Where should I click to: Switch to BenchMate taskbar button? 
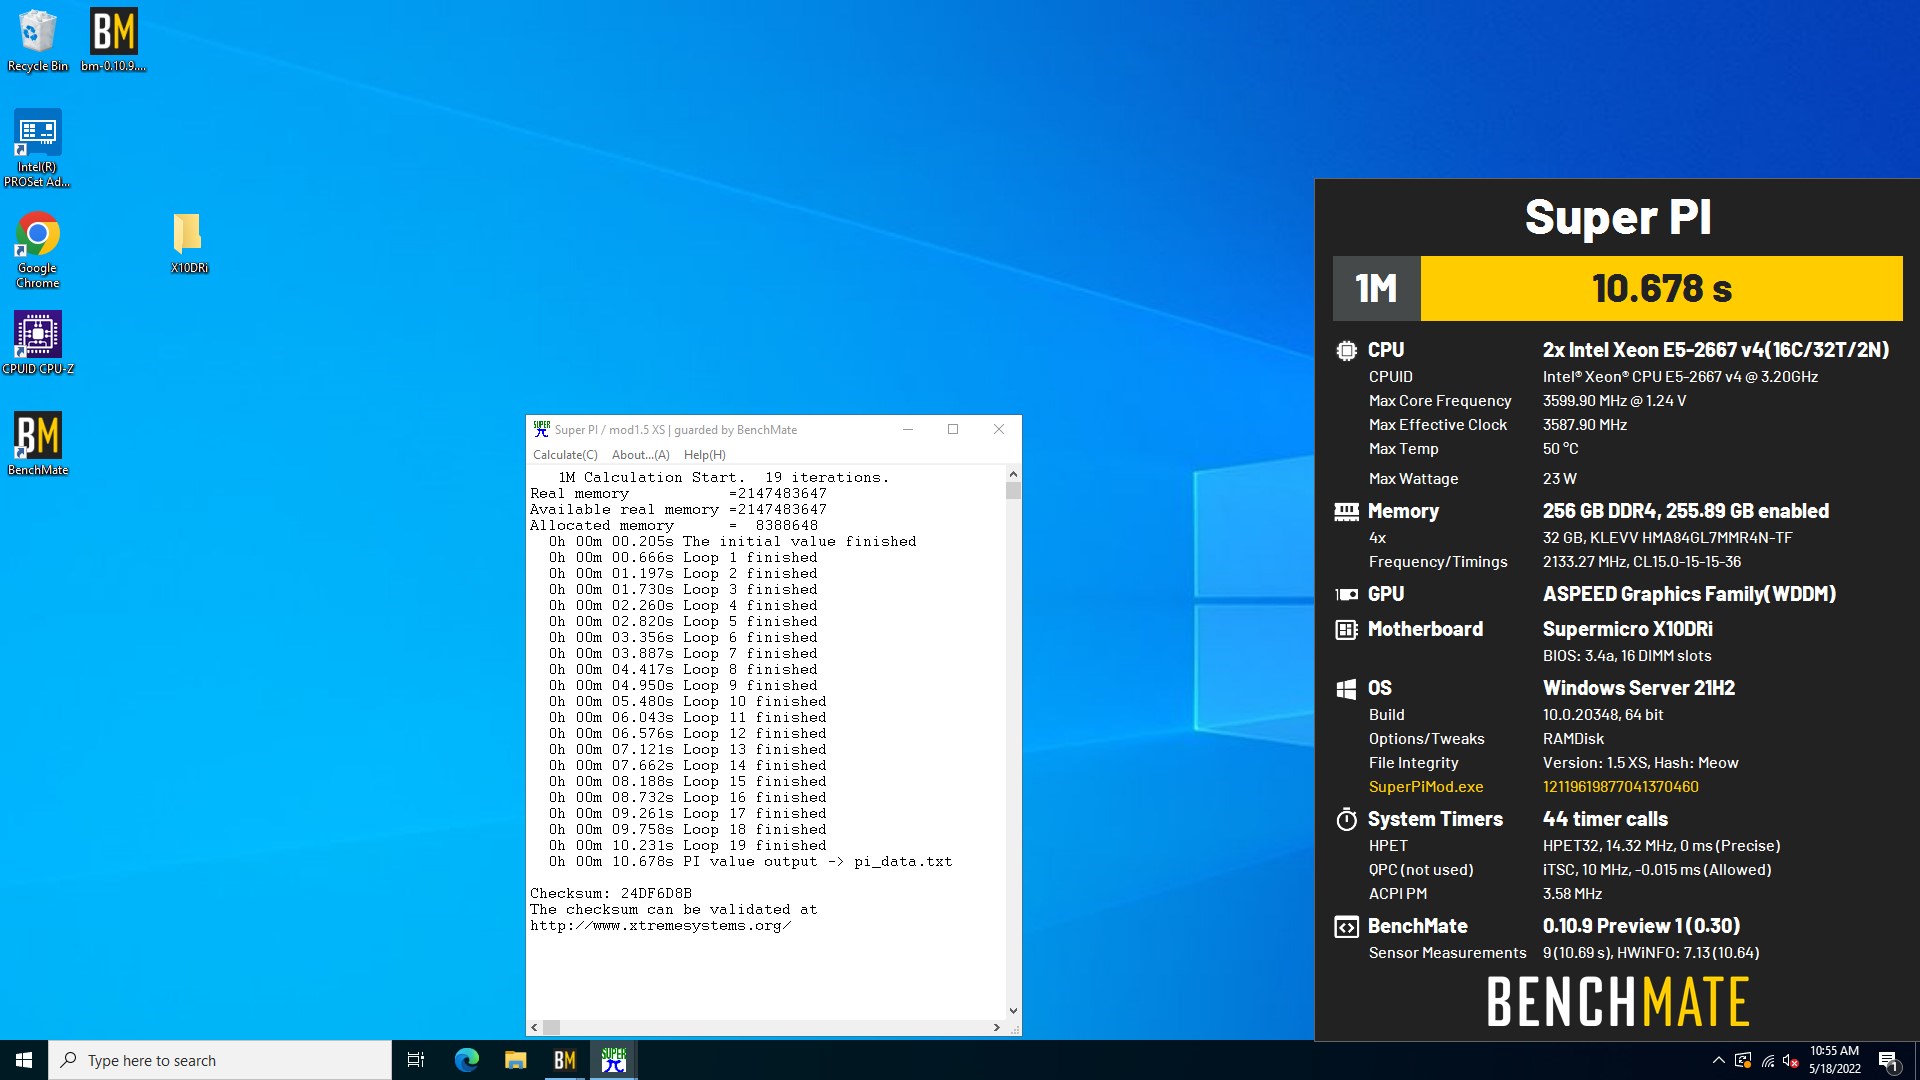click(564, 1060)
